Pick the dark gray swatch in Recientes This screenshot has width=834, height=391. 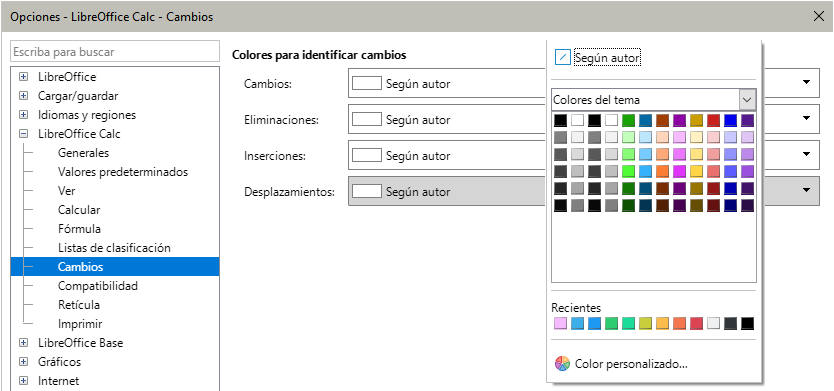click(x=730, y=323)
